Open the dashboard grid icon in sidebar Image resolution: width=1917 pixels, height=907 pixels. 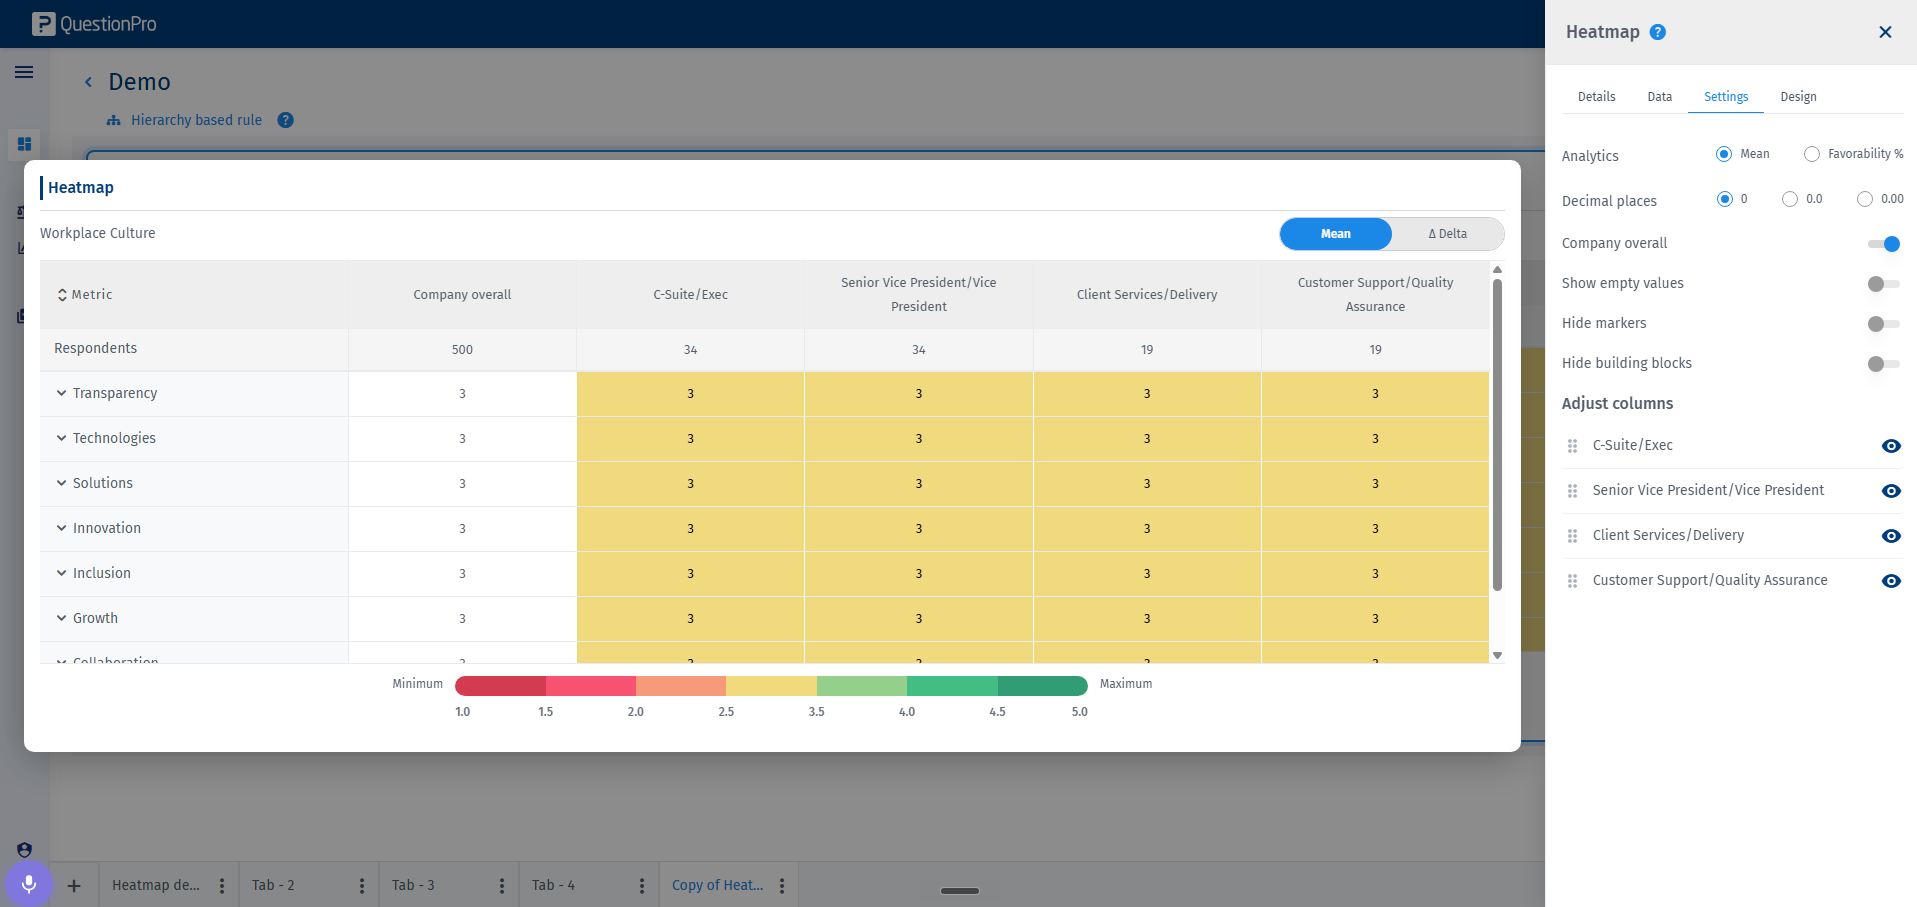point(24,144)
